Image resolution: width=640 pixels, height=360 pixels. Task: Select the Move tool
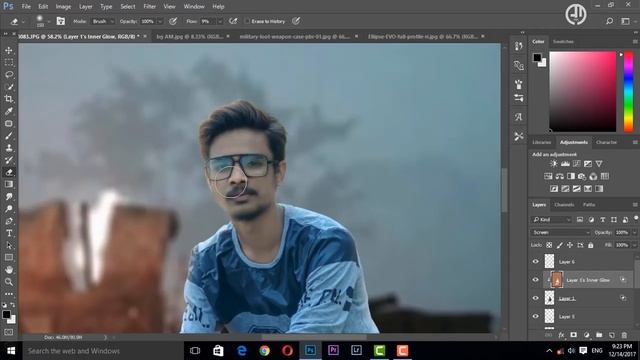9,50
